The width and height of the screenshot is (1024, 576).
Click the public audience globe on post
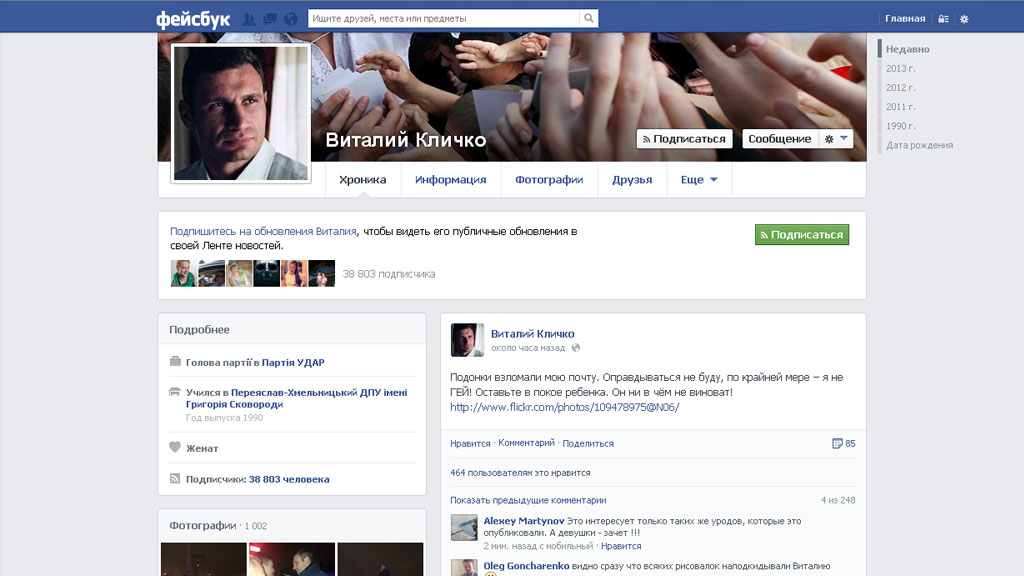(x=576, y=348)
